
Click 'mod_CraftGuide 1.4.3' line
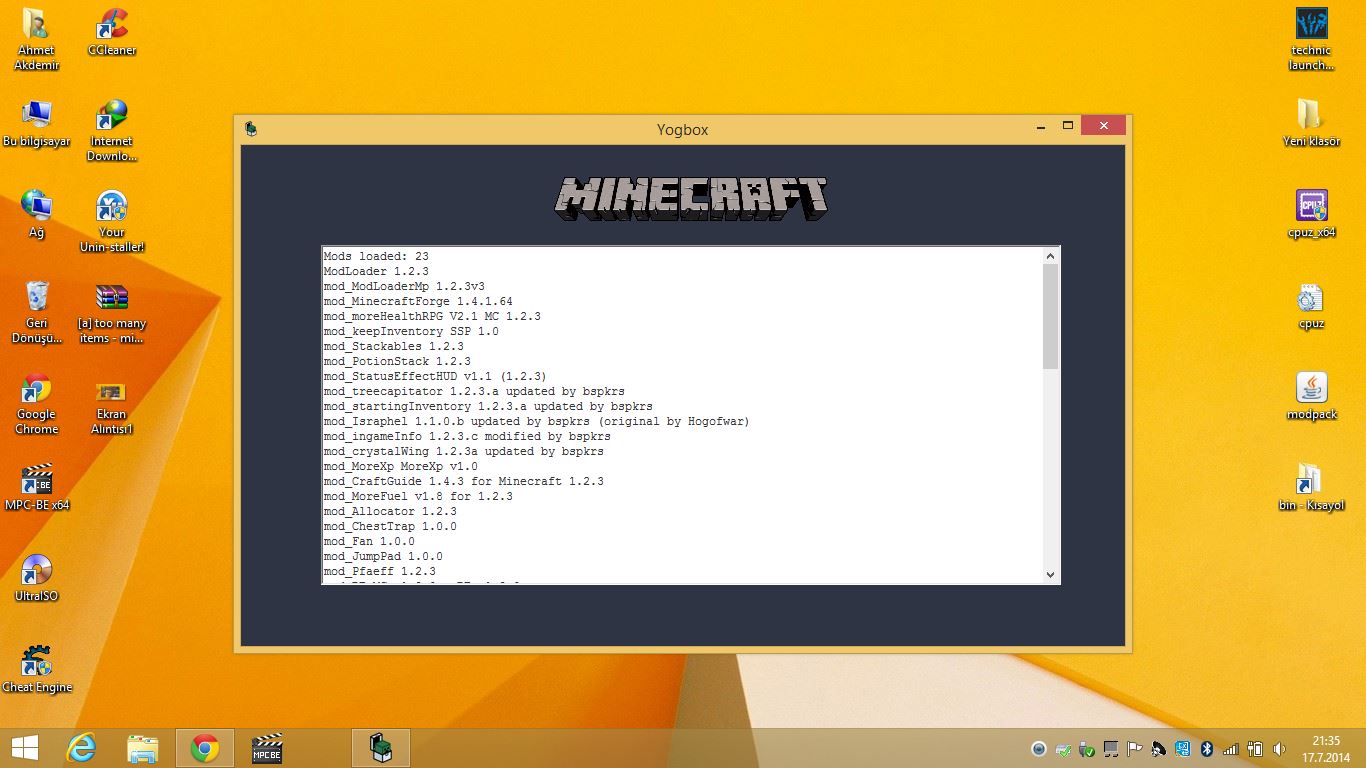click(x=464, y=481)
